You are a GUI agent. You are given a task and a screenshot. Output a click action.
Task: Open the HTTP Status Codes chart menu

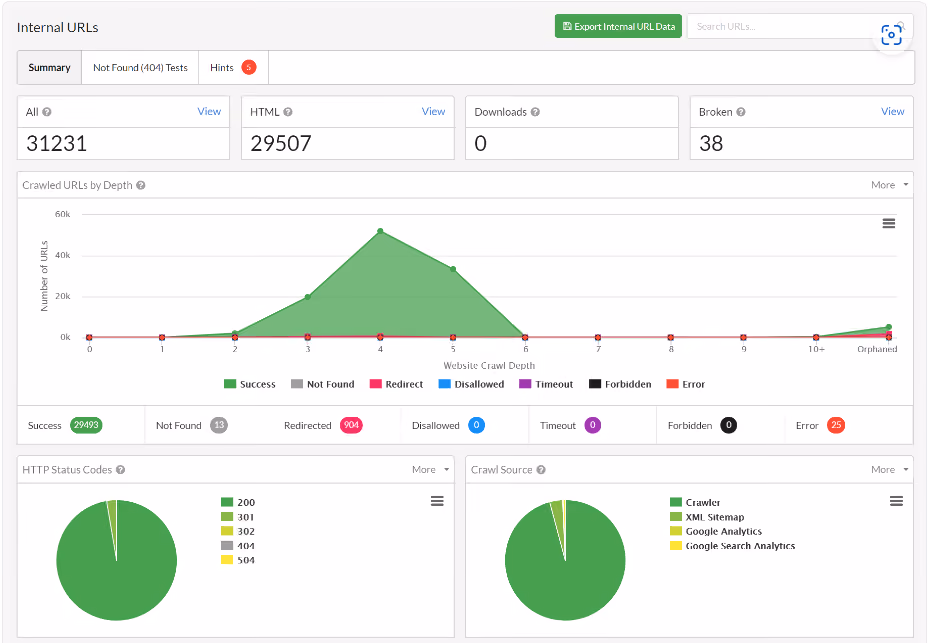pyautogui.click(x=437, y=501)
